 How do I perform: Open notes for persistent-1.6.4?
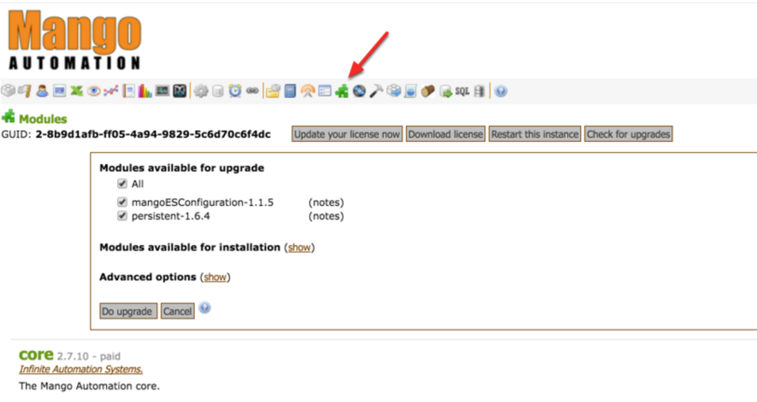(x=326, y=216)
